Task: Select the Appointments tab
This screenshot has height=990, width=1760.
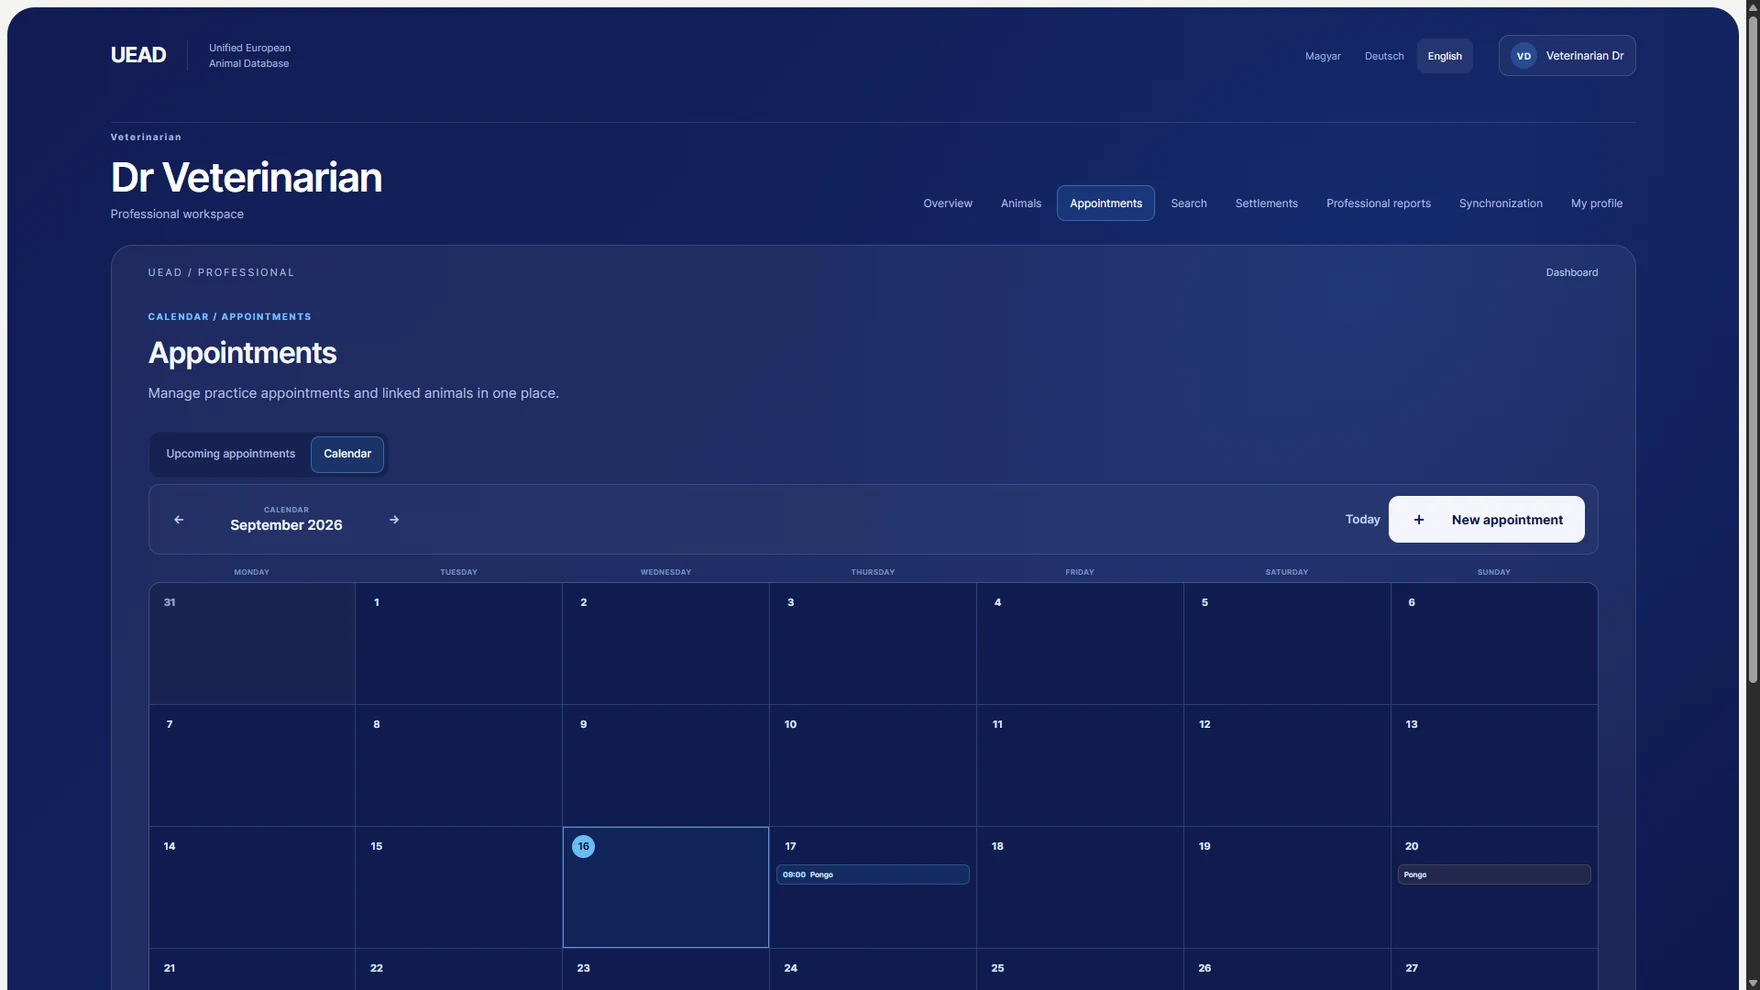Action: 1106,203
